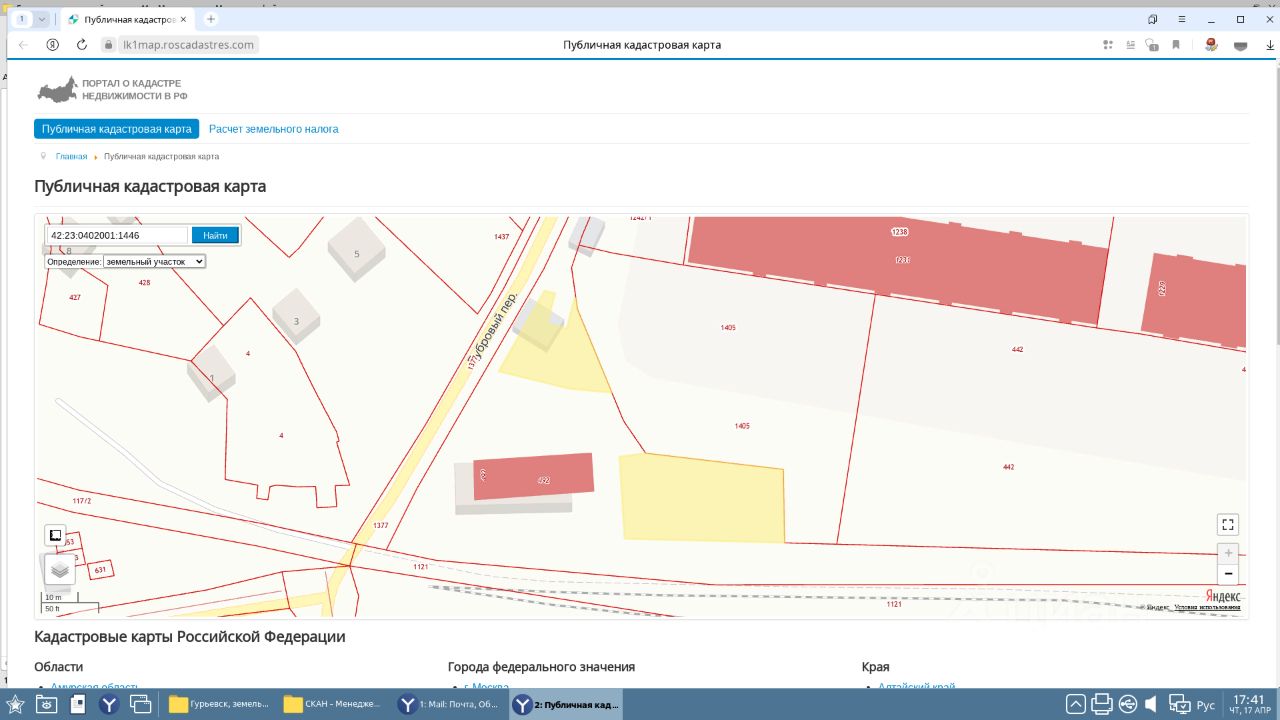Close the Публичная кадастровая карта browser tab
The width and height of the screenshot is (1280, 720).
pos(183,19)
